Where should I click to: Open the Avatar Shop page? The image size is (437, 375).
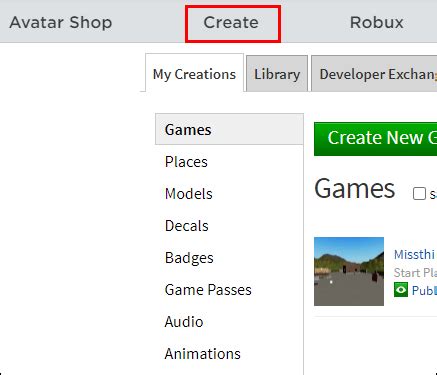click(61, 23)
